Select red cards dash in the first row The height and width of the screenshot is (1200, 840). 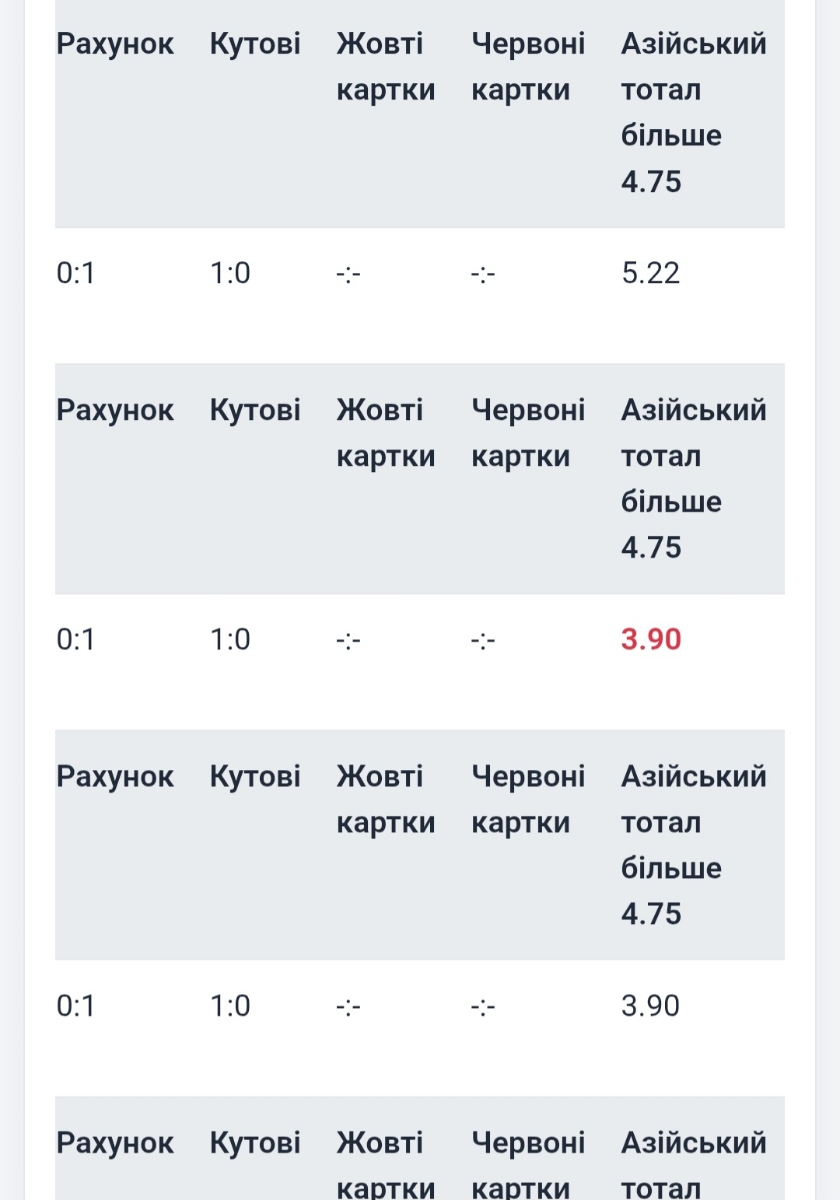point(483,274)
